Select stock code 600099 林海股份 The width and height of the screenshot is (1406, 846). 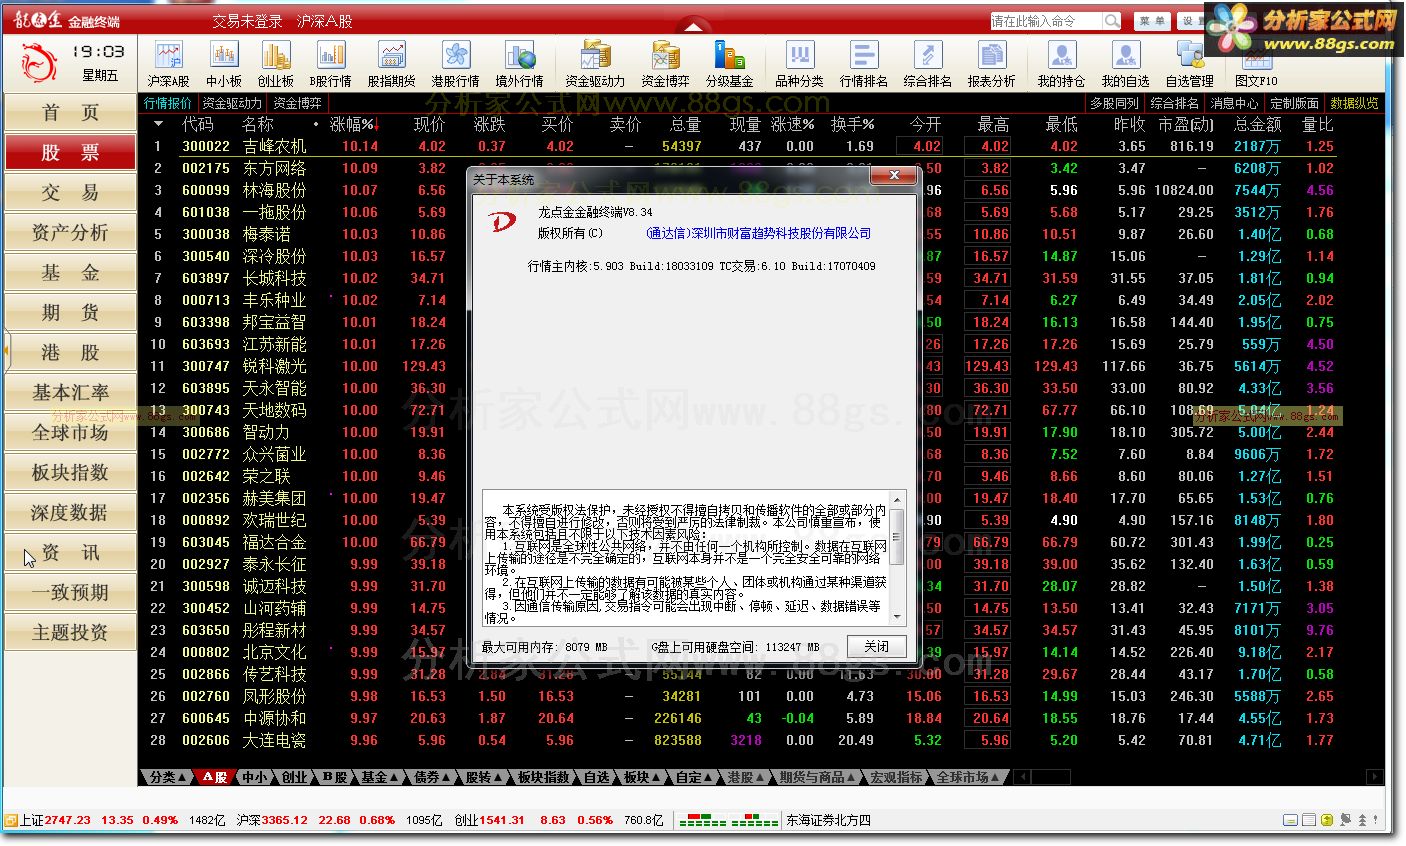coord(206,190)
